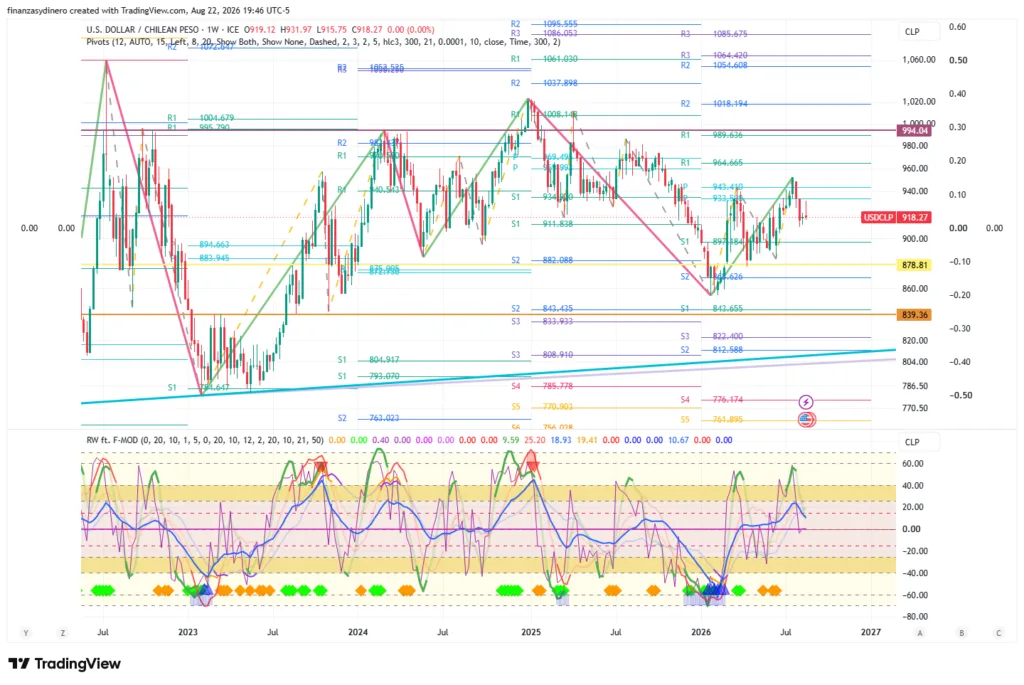Click the US flag economic event icon
Image resolution: width=1024 pixels, height=685 pixels.
tap(807, 419)
